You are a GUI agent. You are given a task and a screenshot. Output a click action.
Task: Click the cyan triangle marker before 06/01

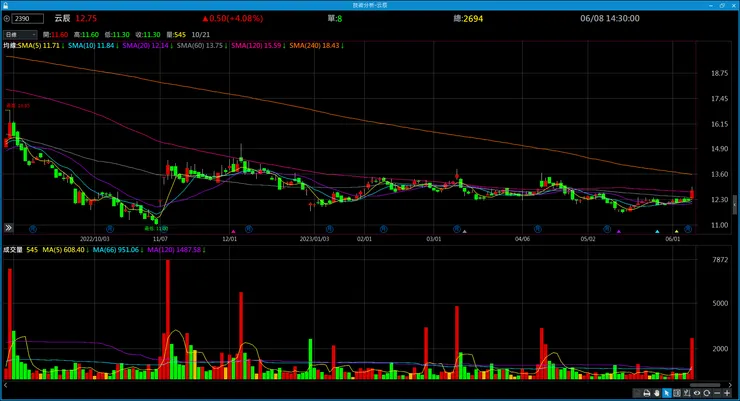(657, 231)
